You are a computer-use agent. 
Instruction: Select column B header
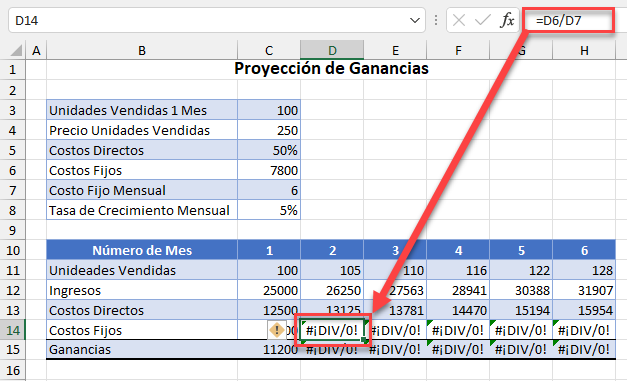pyautogui.click(x=142, y=50)
